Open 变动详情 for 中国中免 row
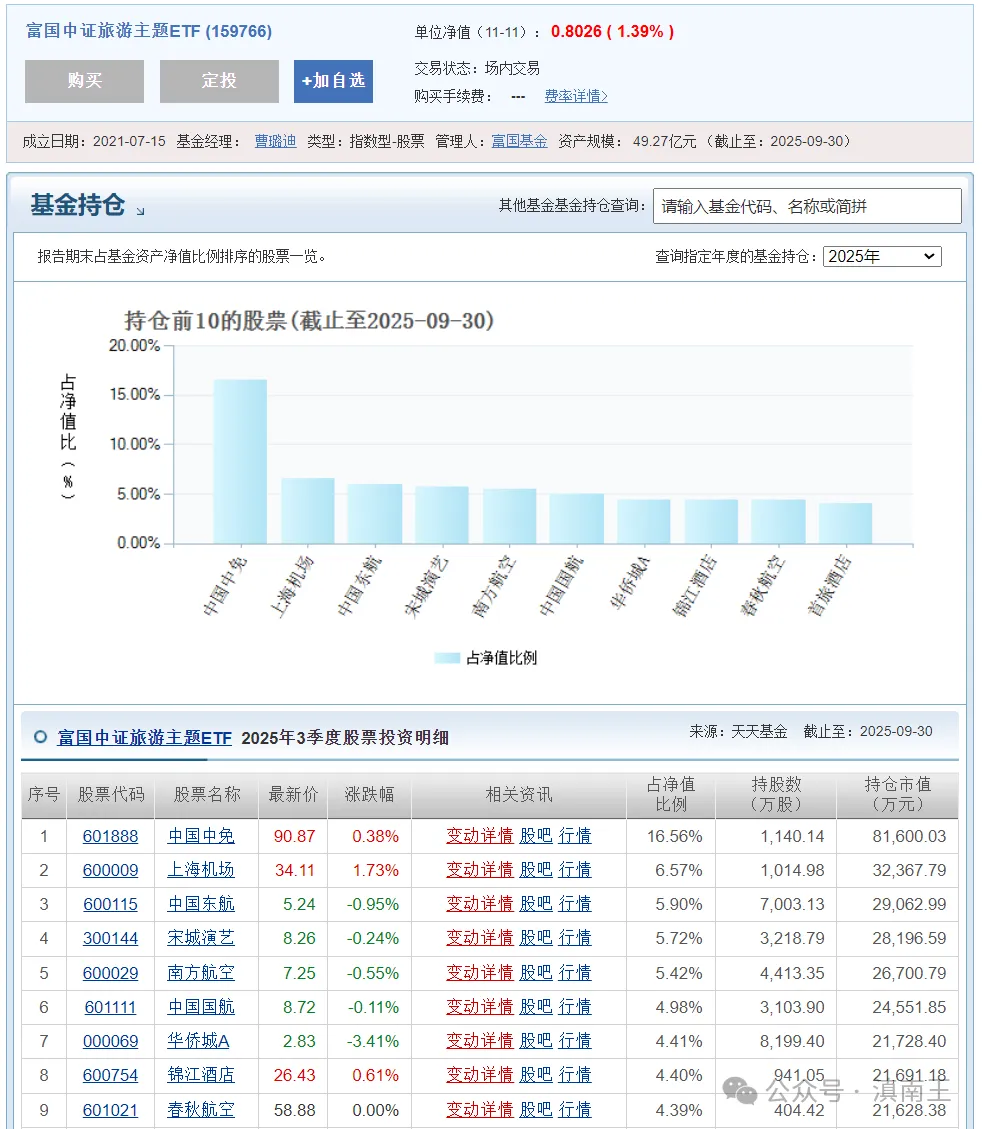This screenshot has width=982, height=1129. pos(479,836)
